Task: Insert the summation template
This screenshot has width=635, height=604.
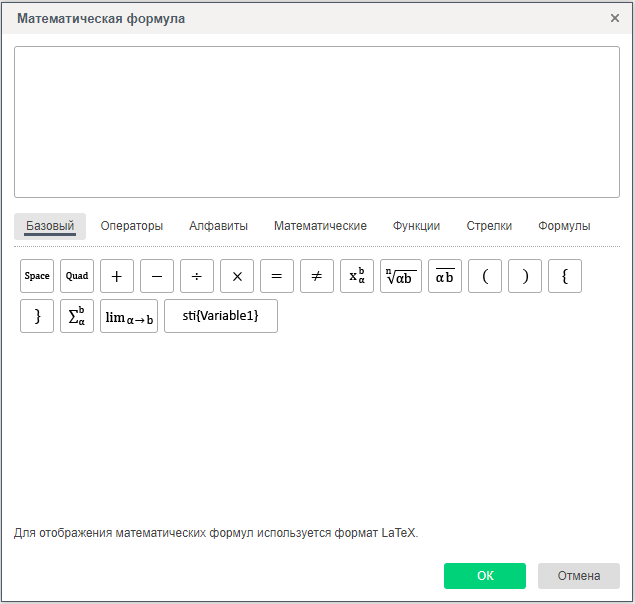Action: tap(77, 316)
